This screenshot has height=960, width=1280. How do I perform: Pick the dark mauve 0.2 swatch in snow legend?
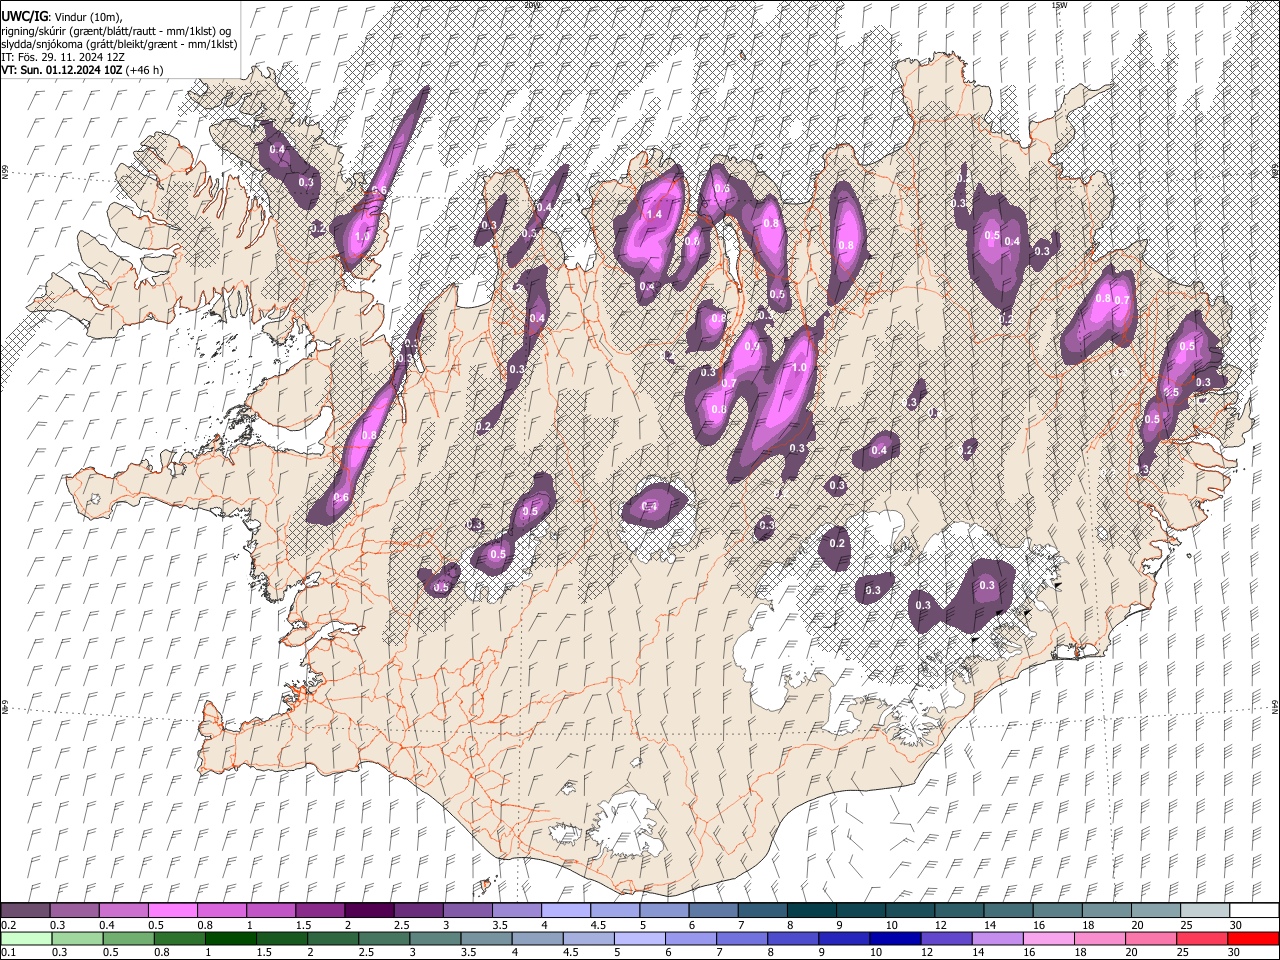25,911
